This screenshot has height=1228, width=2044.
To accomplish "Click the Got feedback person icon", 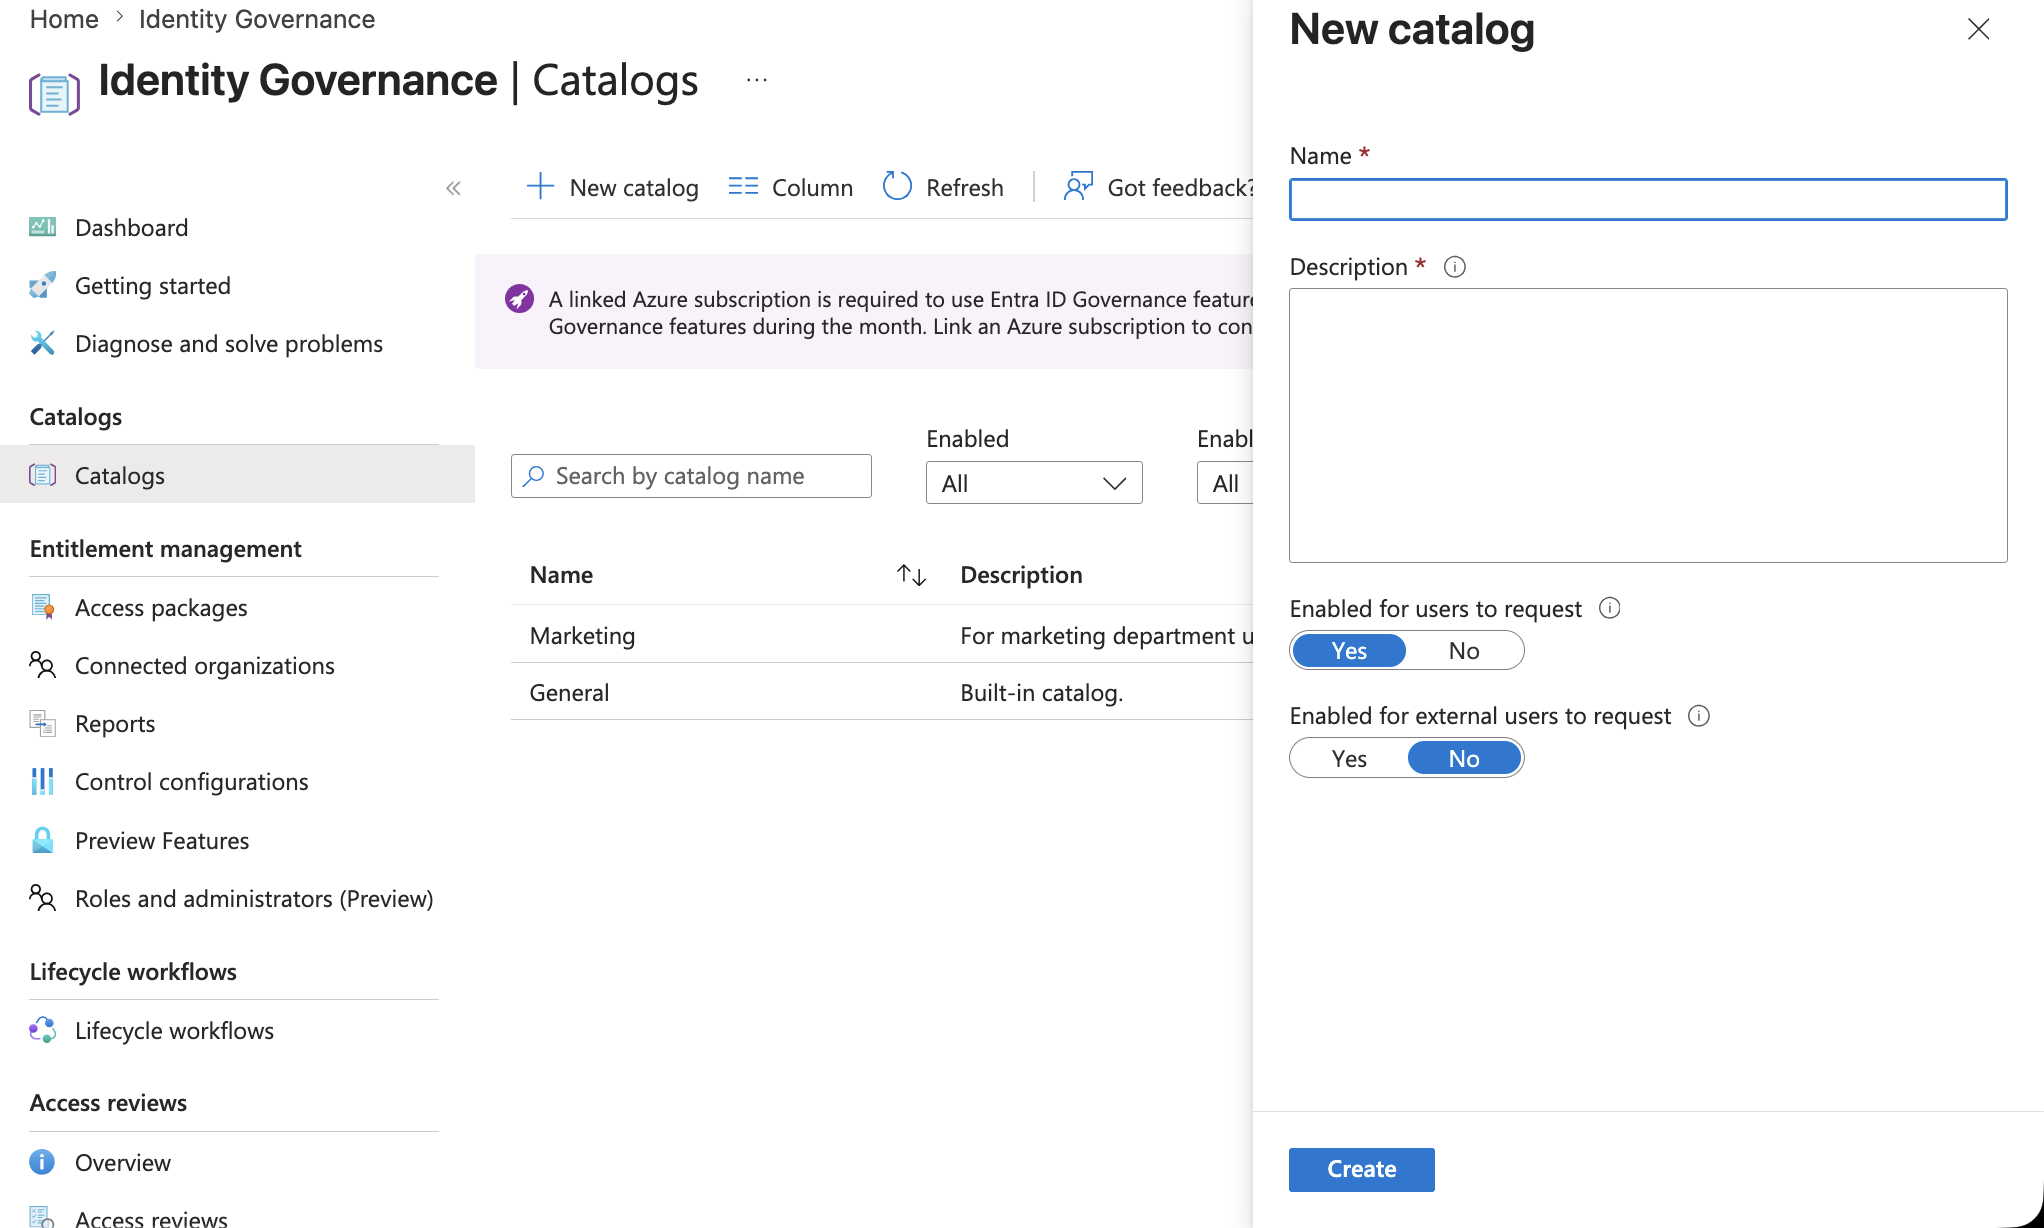I will (1078, 187).
